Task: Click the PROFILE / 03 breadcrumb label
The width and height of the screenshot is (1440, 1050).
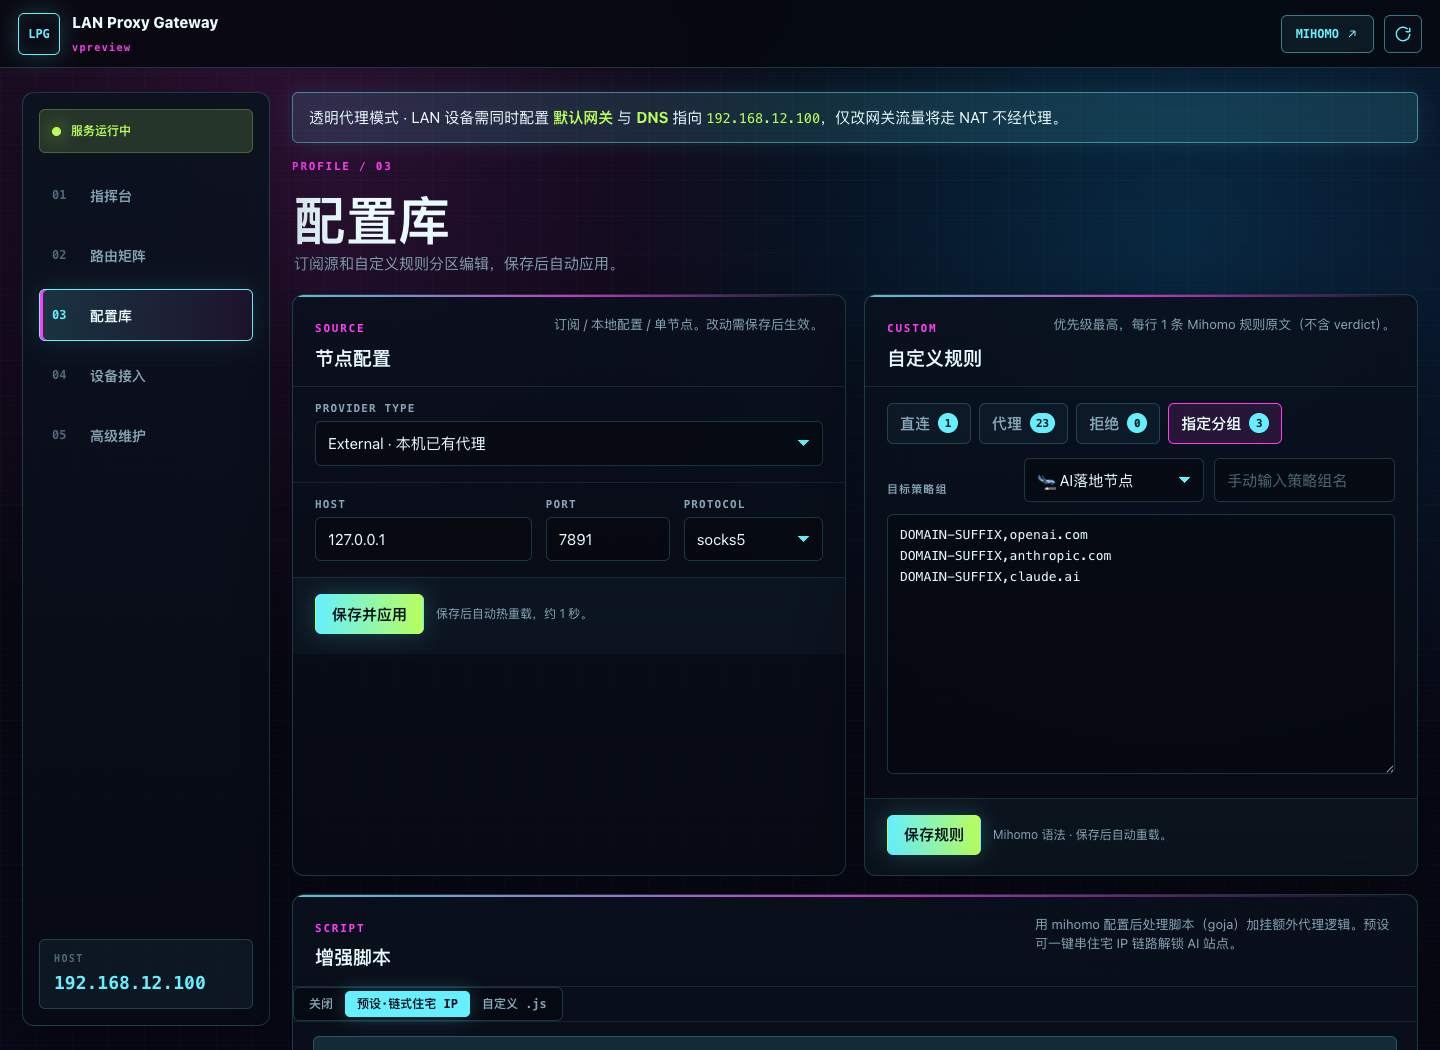Action: [x=342, y=167]
